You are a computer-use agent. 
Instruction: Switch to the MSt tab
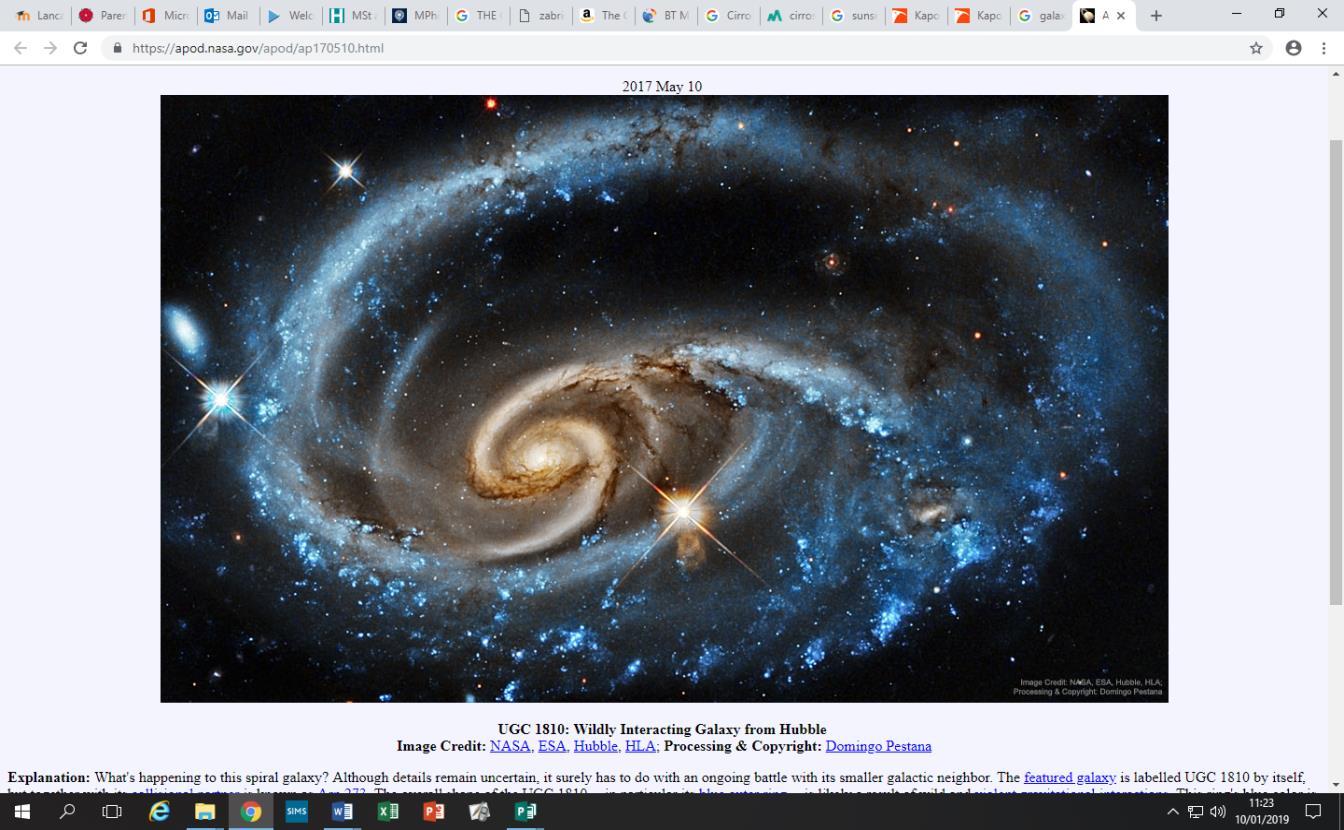pos(351,15)
